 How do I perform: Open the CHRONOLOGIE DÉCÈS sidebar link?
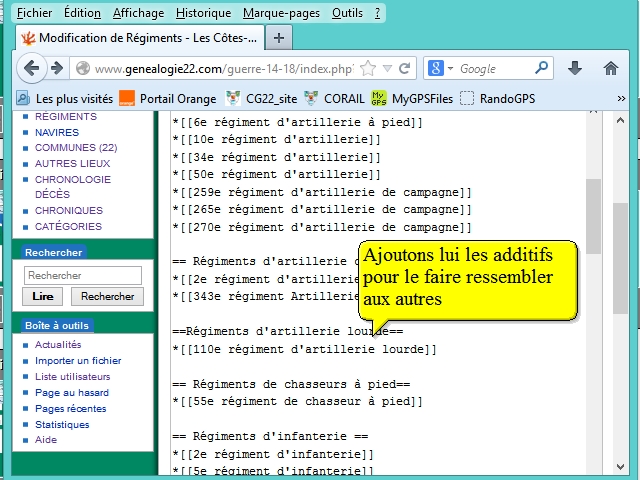[x=73, y=187]
